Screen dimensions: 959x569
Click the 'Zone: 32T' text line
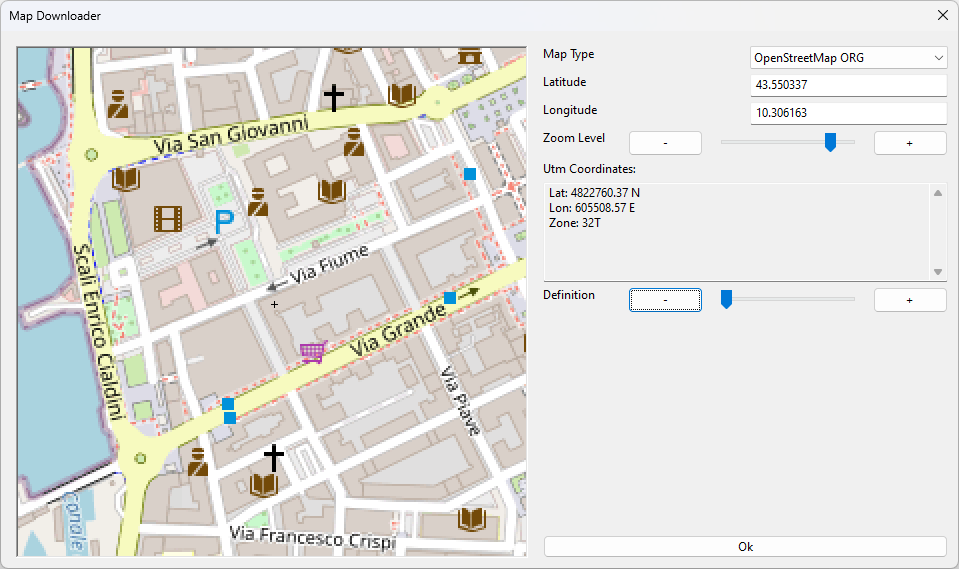coord(574,223)
